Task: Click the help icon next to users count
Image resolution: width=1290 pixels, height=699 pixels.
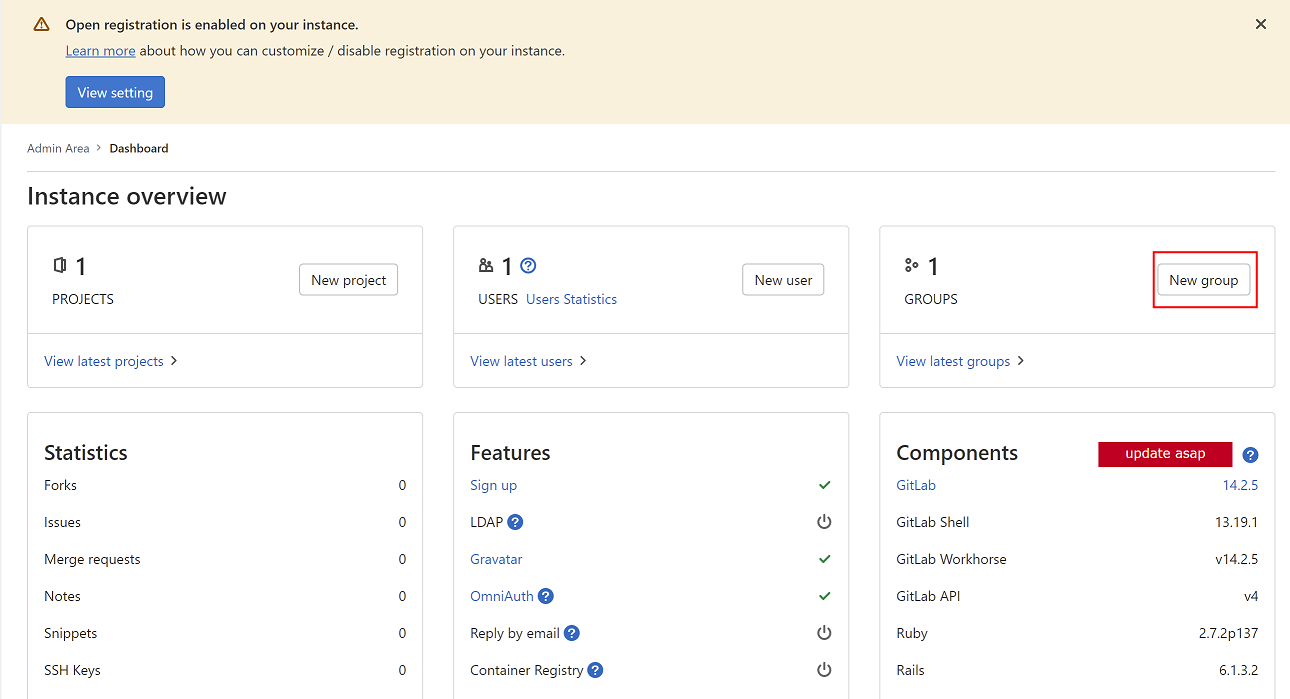Action: coord(529,266)
